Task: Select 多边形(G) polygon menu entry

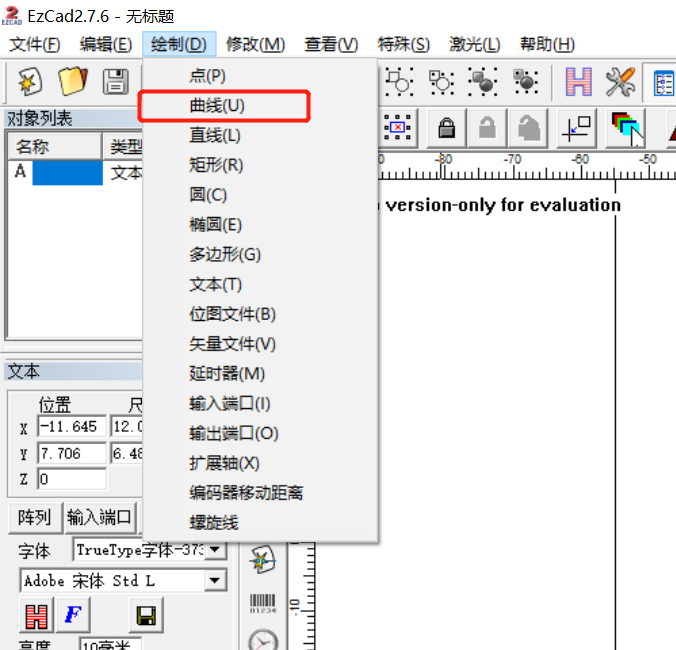Action: click(260, 254)
